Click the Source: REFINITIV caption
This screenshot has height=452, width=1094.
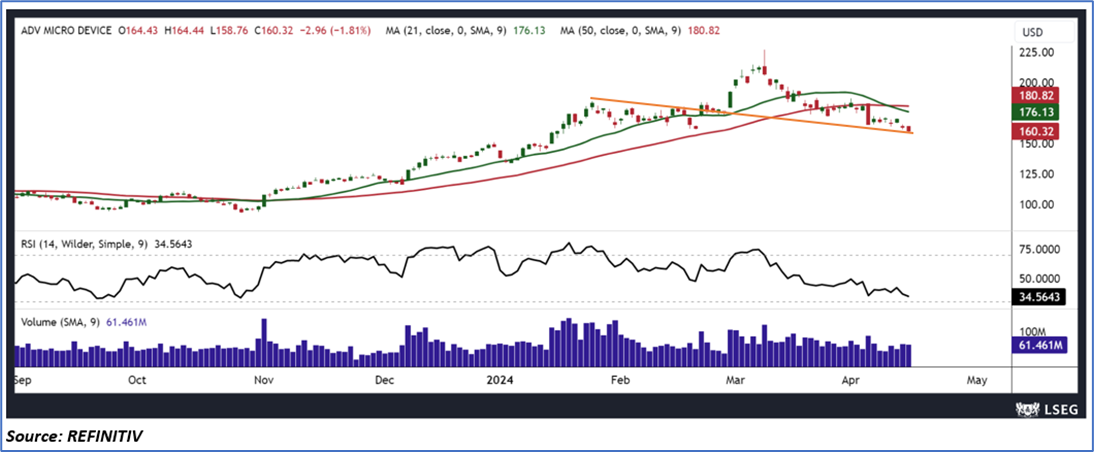click(x=76, y=436)
